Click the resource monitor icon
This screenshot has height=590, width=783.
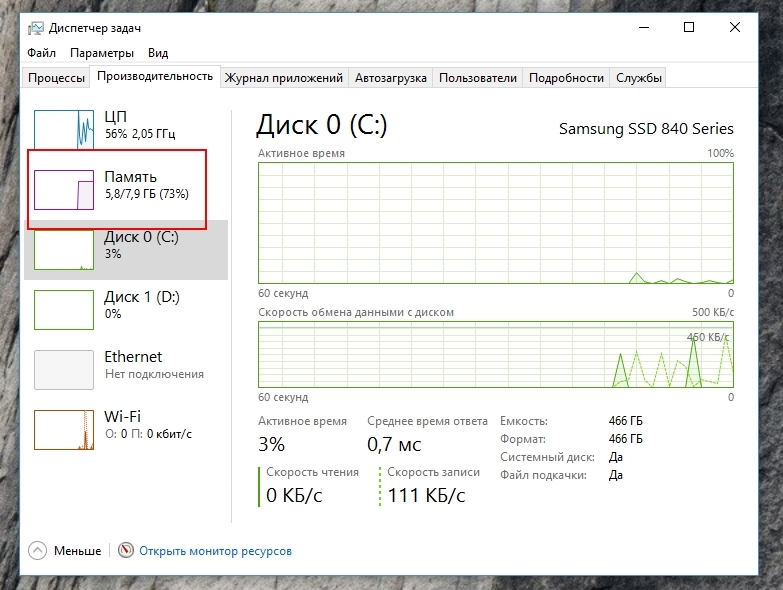(x=126, y=550)
